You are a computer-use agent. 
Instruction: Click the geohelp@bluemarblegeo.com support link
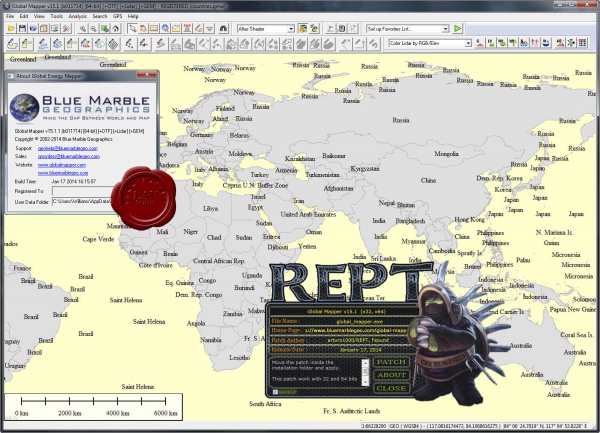(68, 148)
